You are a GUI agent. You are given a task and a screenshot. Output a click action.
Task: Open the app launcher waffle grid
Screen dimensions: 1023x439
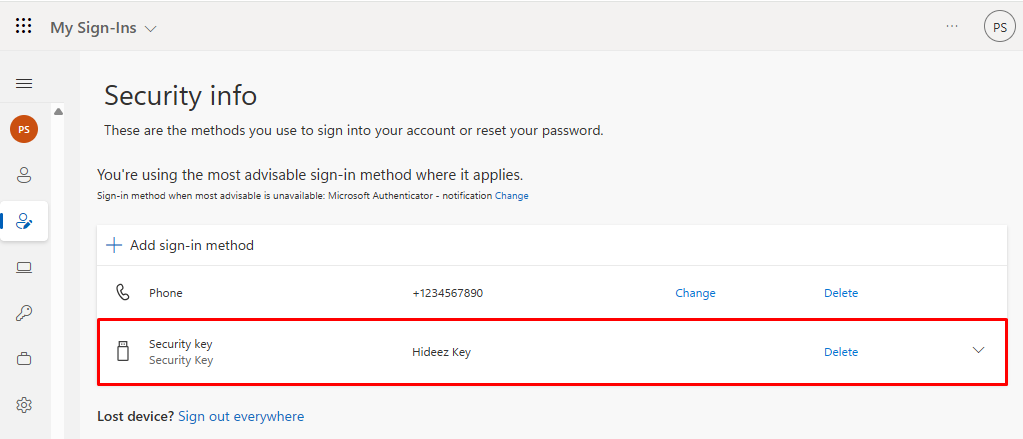point(24,27)
